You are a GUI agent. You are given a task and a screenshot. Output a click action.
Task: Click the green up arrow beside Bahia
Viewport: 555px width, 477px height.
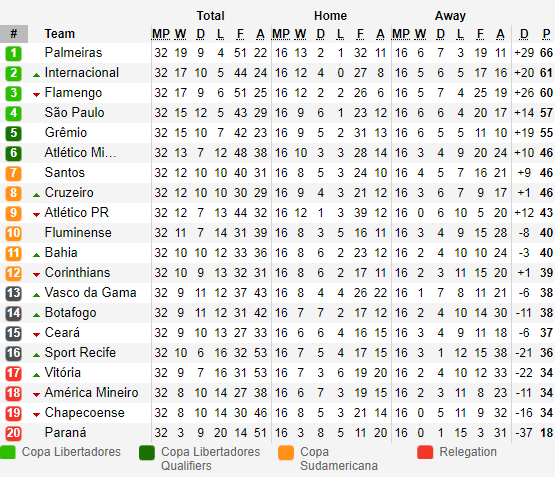tap(36, 255)
